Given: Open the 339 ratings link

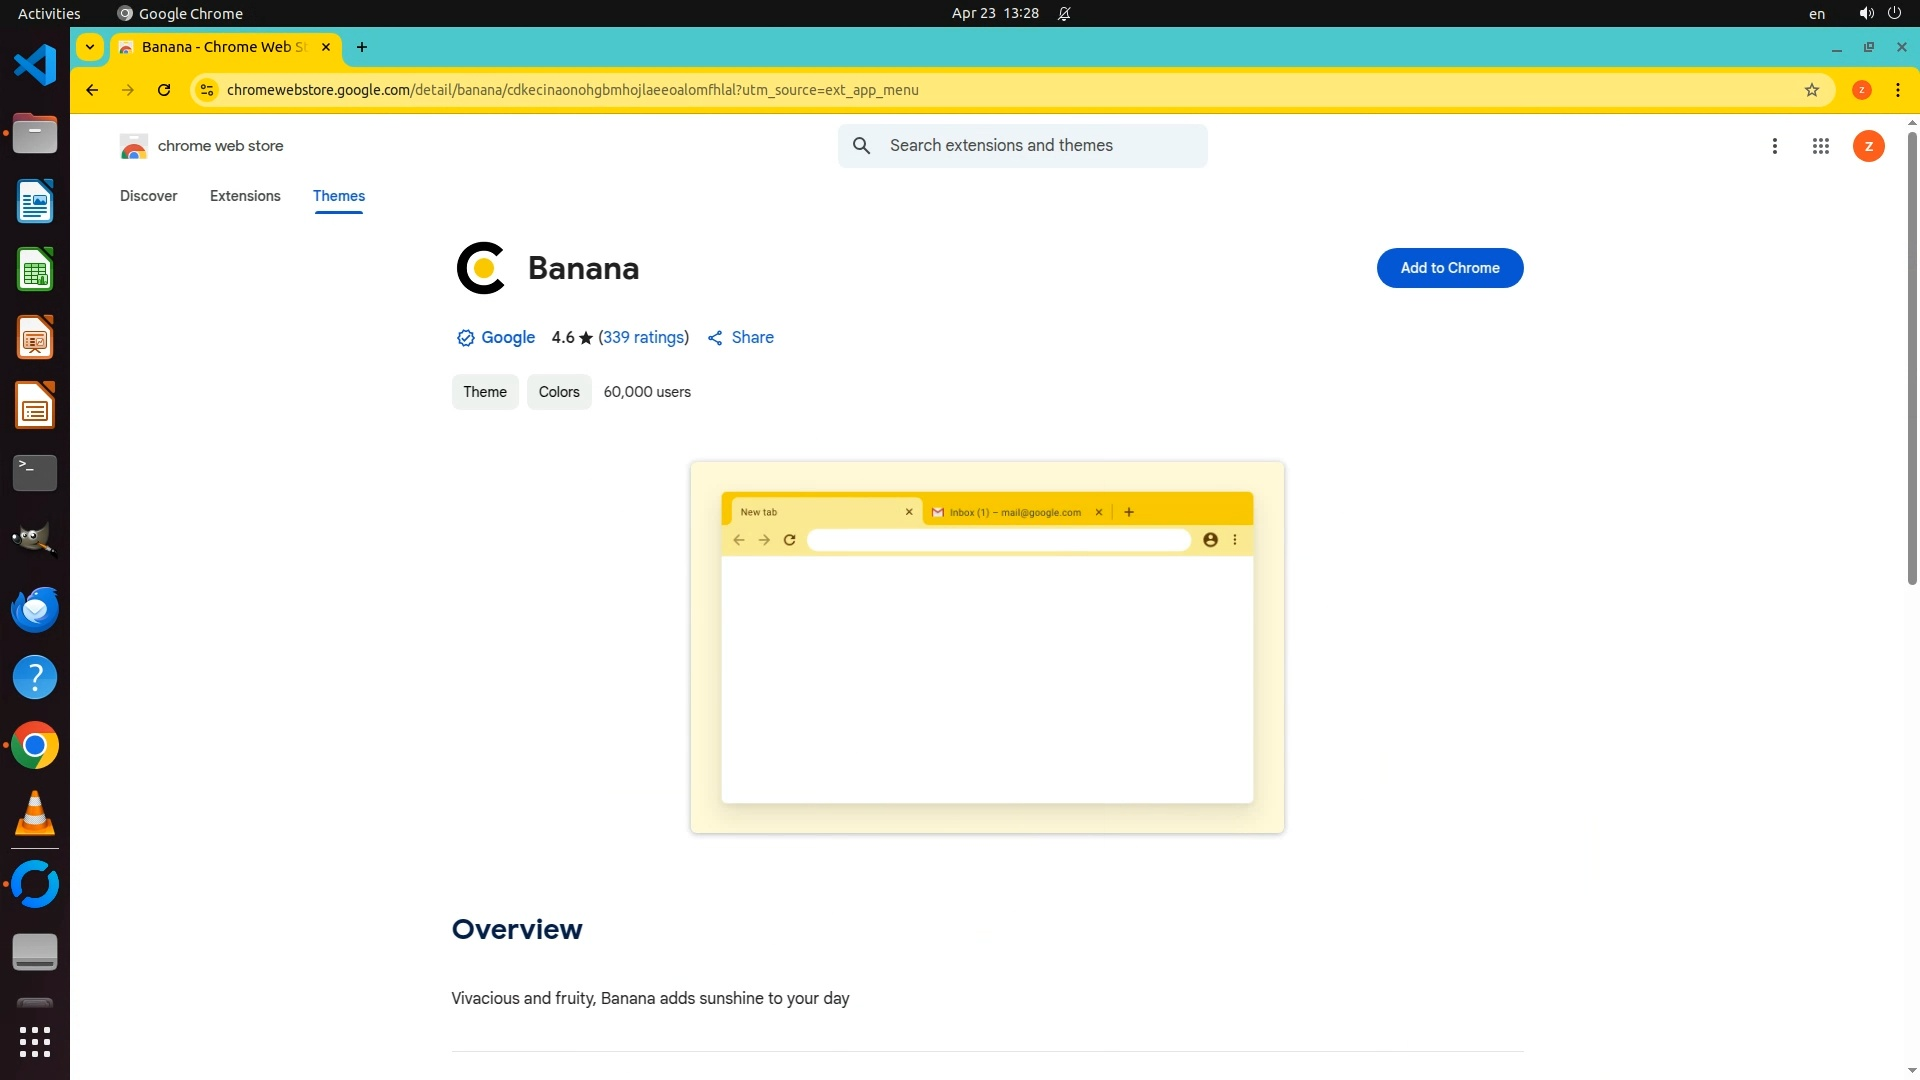Looking at the screenshot, I should [643, 338].
